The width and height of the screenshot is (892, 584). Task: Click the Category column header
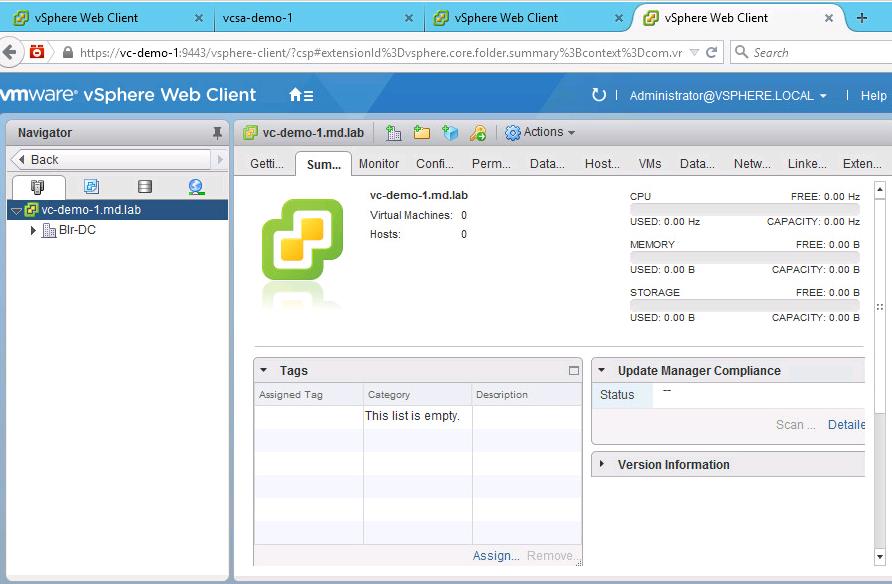(418, 395)
